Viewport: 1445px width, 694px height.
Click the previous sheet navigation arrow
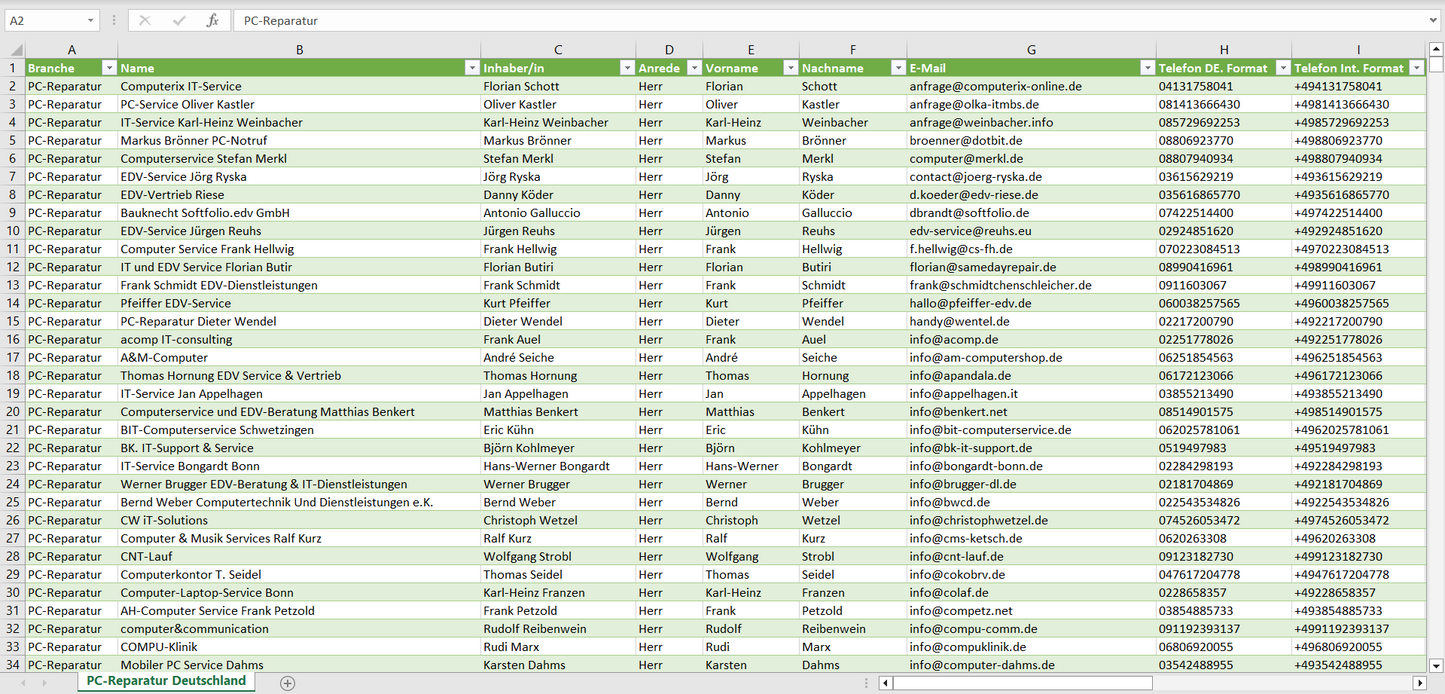tap(21, 683)
